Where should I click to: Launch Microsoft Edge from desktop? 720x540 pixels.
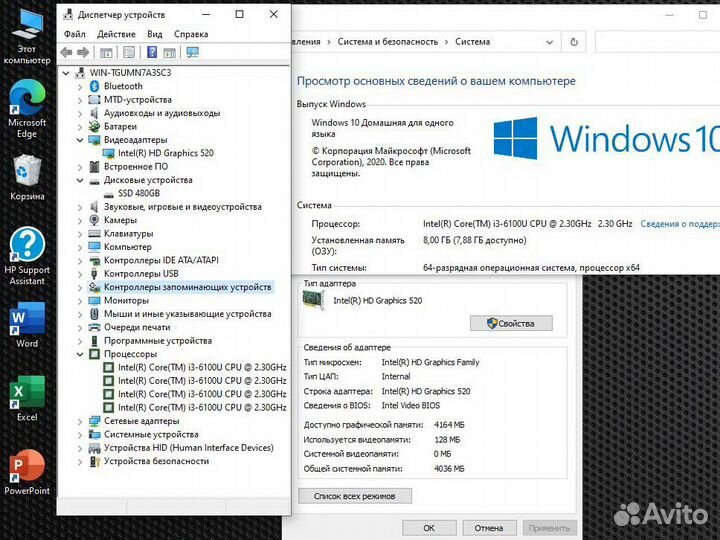point(27,109)
